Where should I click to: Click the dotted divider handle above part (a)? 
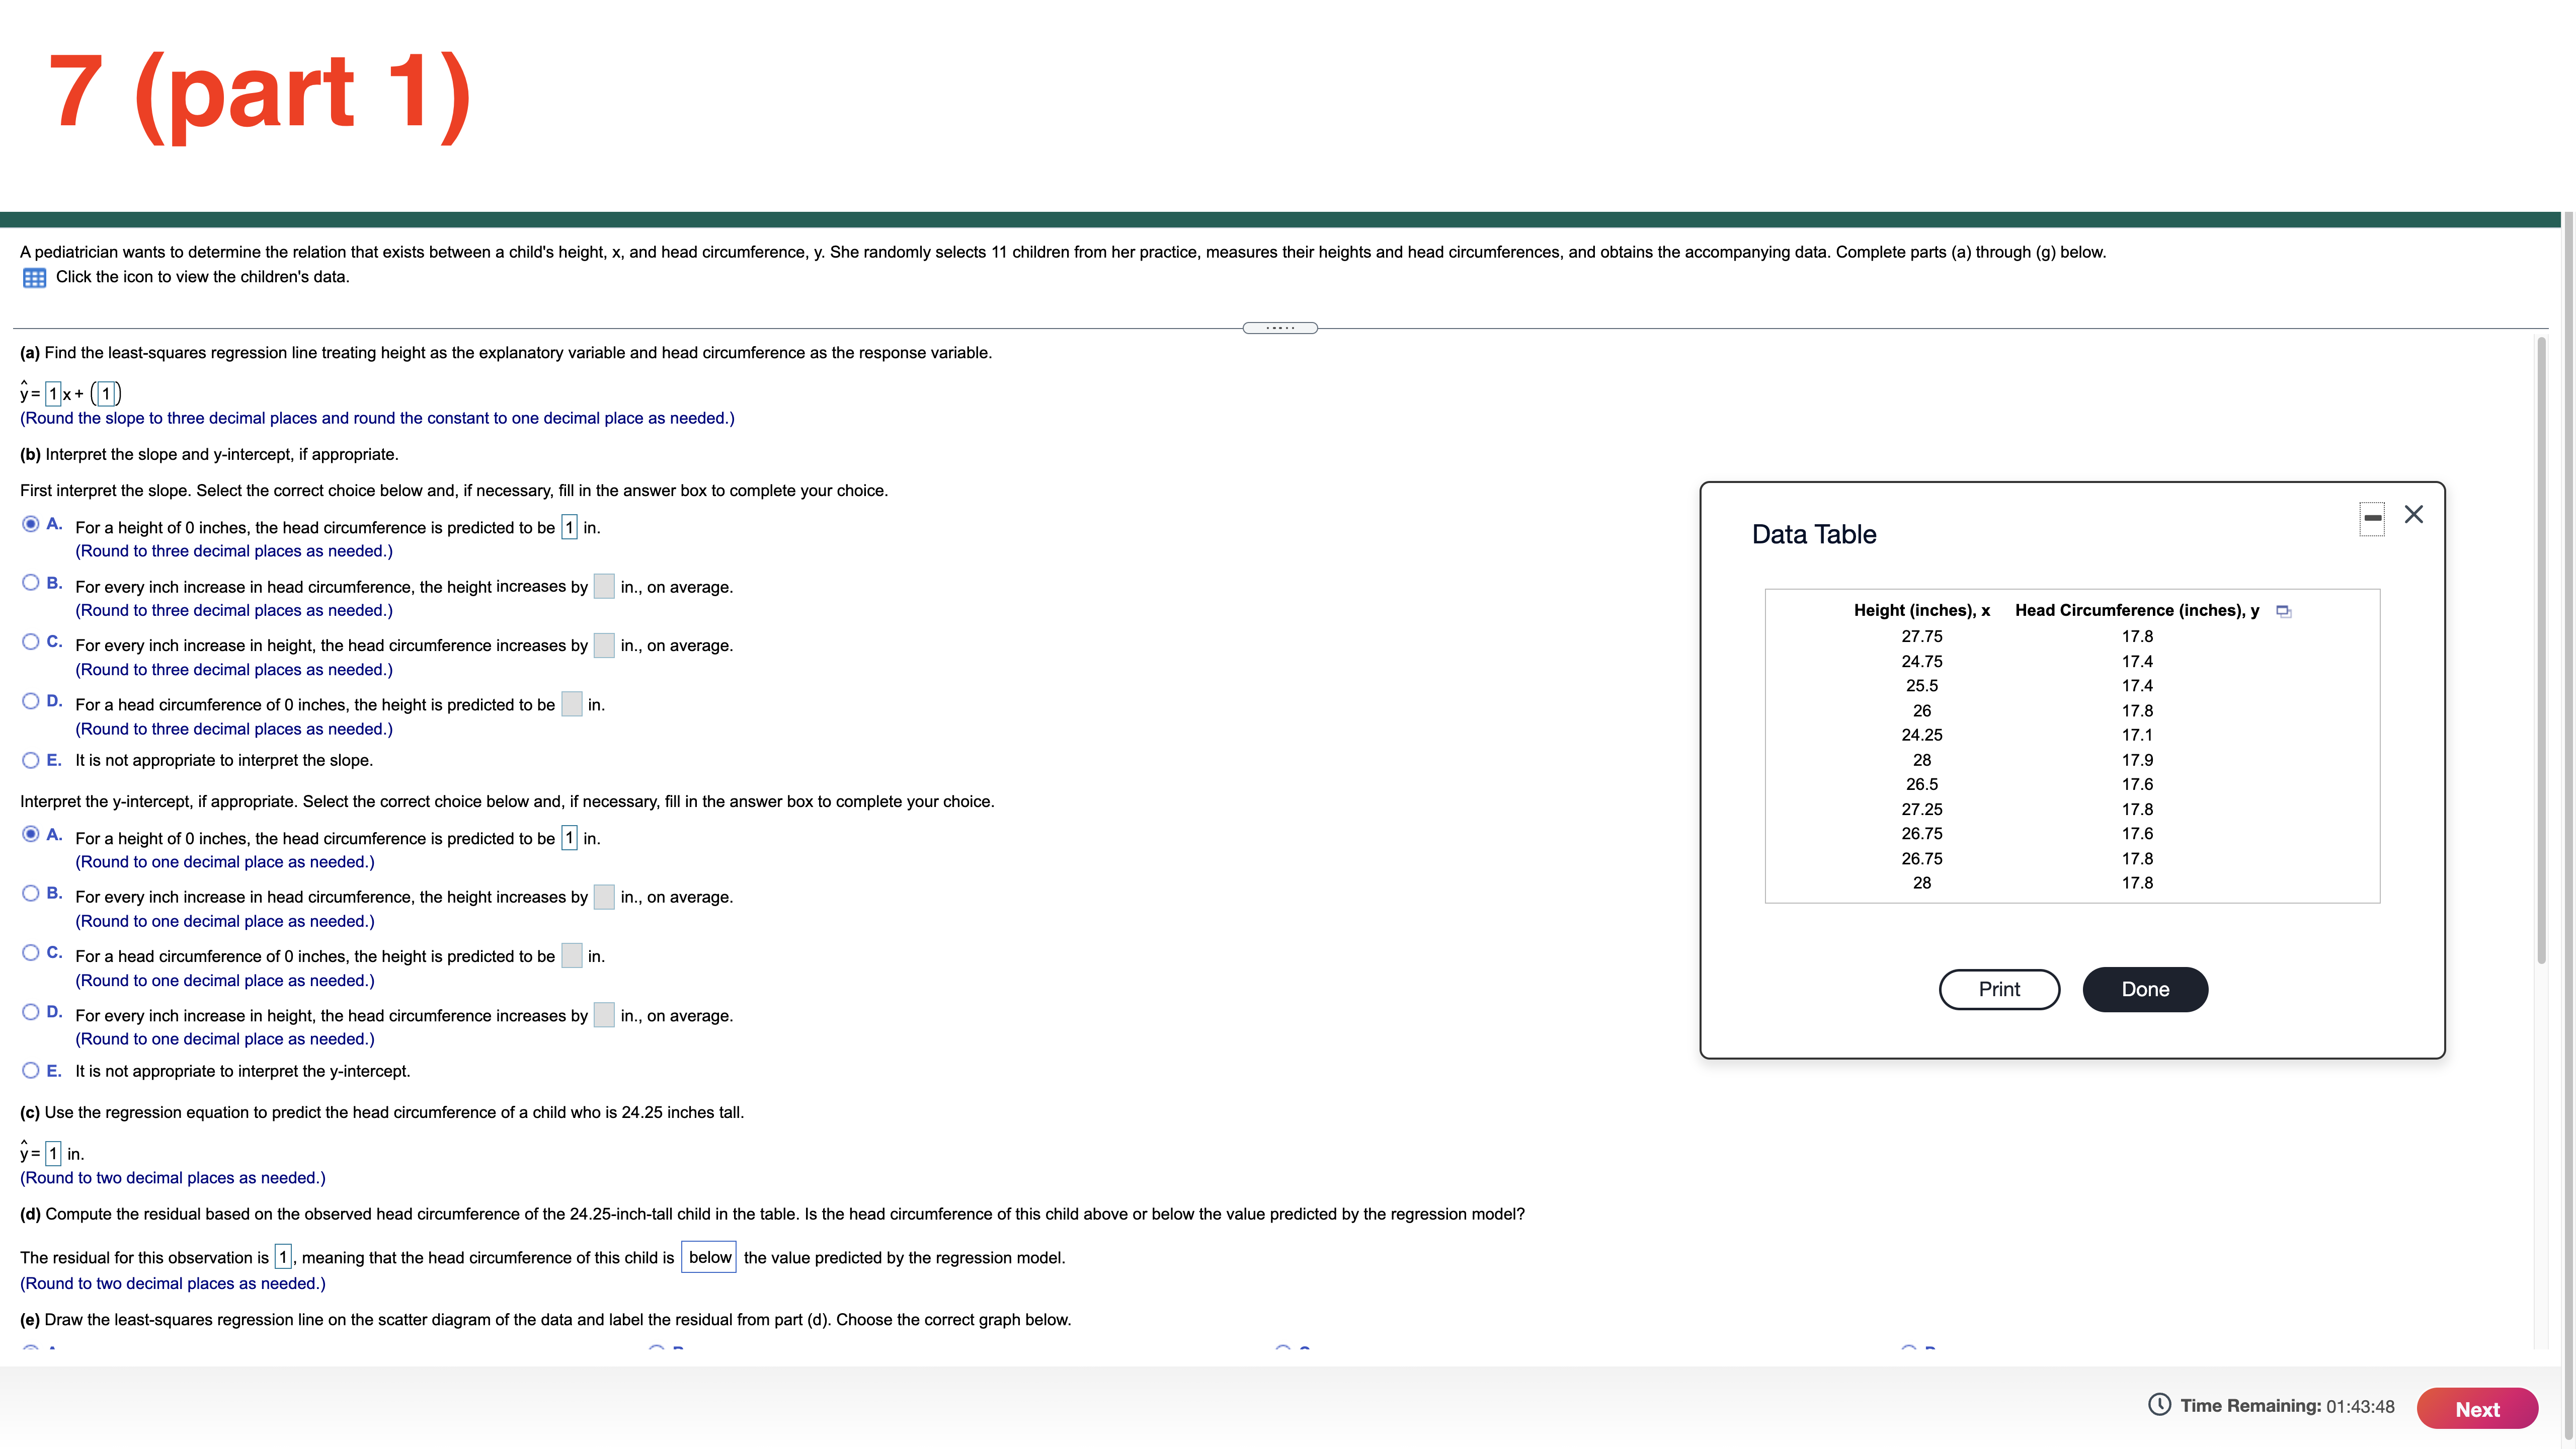1281,328
